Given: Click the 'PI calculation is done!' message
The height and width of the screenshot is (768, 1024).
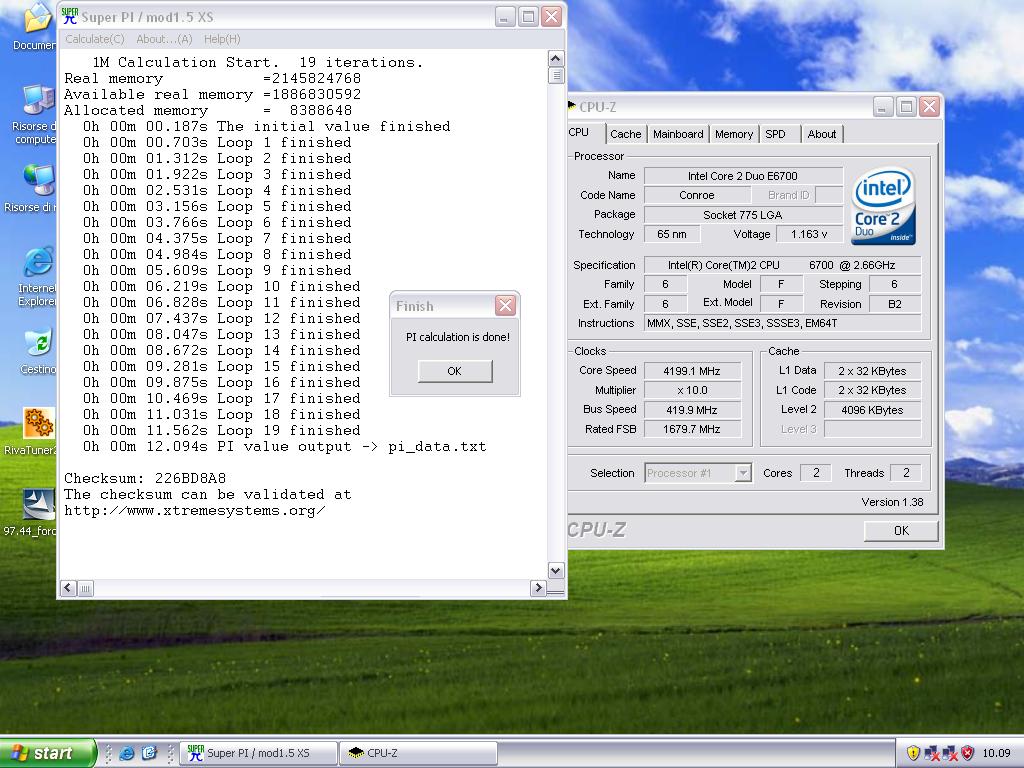Looking at the screenshot, I should [458, 337].
